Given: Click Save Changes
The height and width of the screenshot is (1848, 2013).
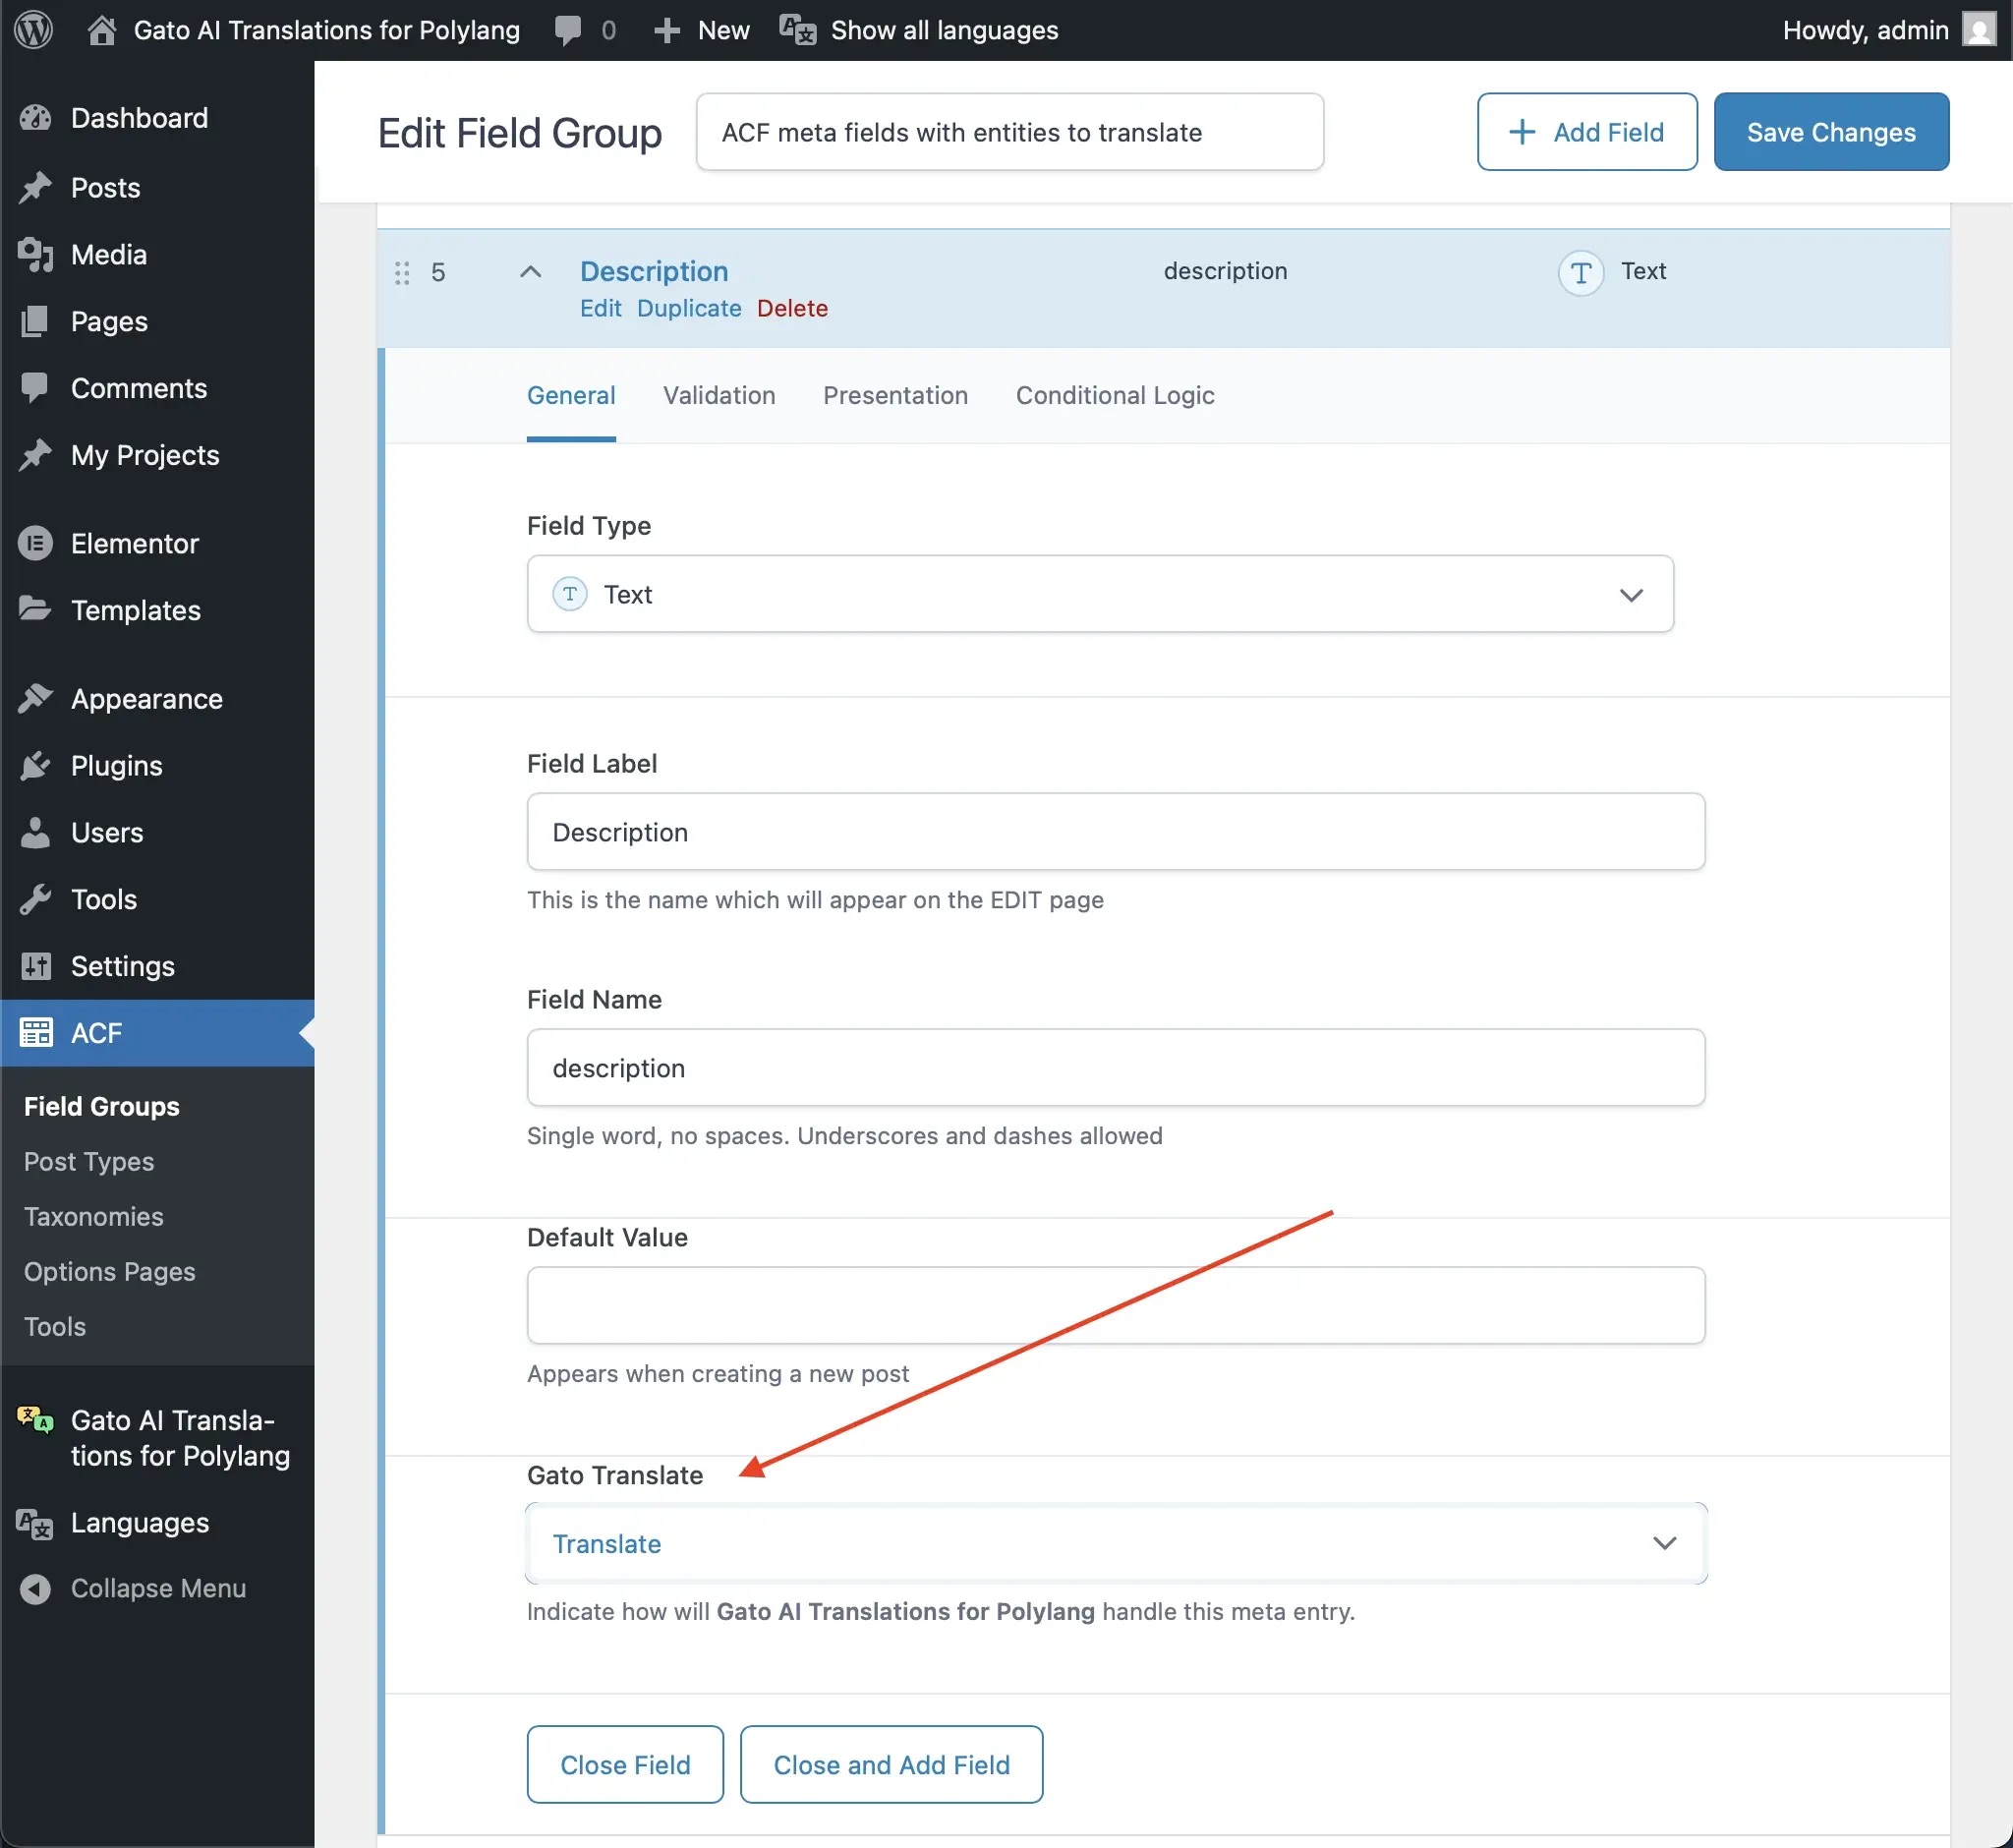Looking at the screenshot, I should 1829,131.
